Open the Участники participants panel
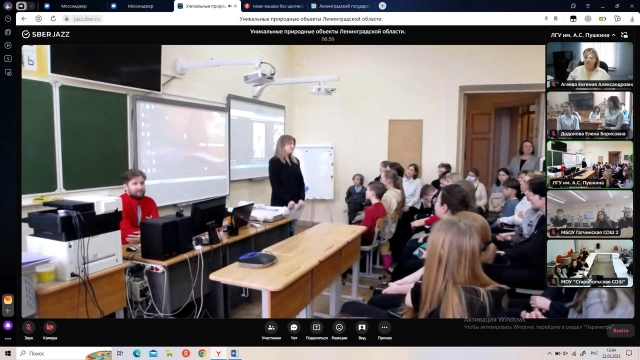 [x=271, y=331]
